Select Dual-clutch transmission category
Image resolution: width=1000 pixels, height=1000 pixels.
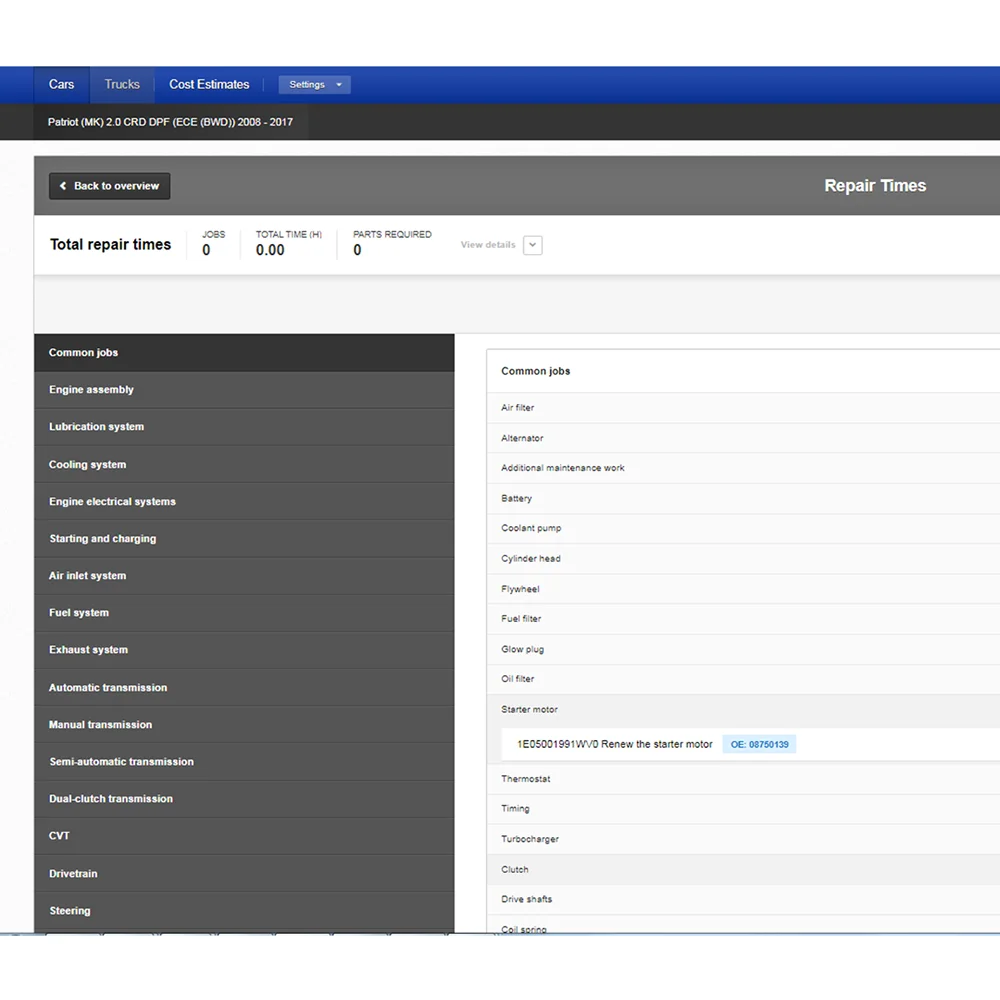[111, 799]
